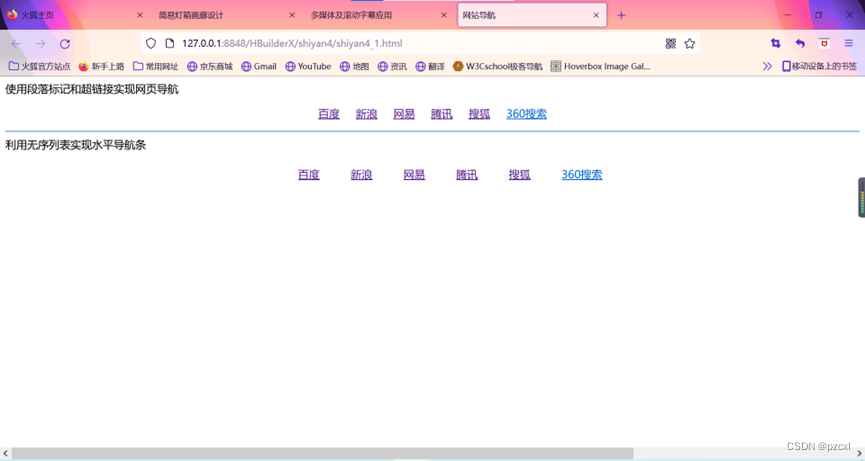This screenshot has width=865, height=461.
Task: Close the 简易灯箱画廊设计 tab
Action: point(292,15)
